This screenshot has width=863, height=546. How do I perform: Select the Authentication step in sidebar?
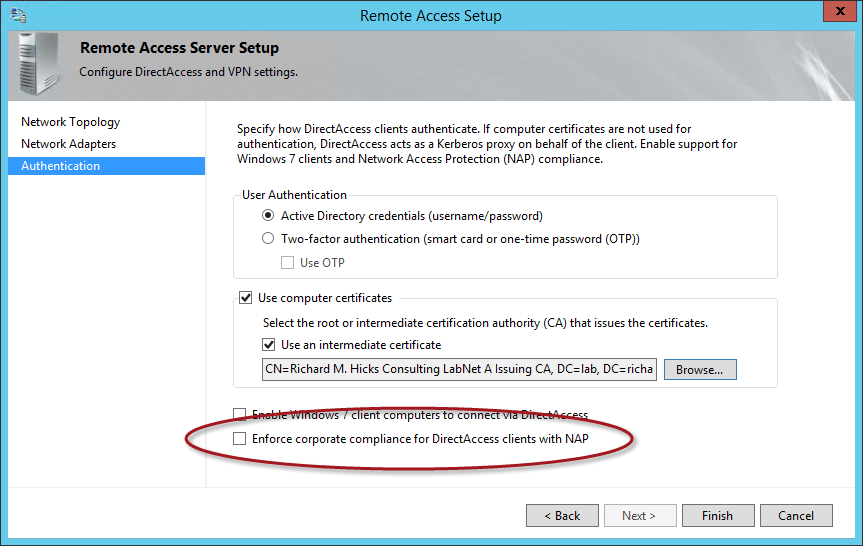61,166
